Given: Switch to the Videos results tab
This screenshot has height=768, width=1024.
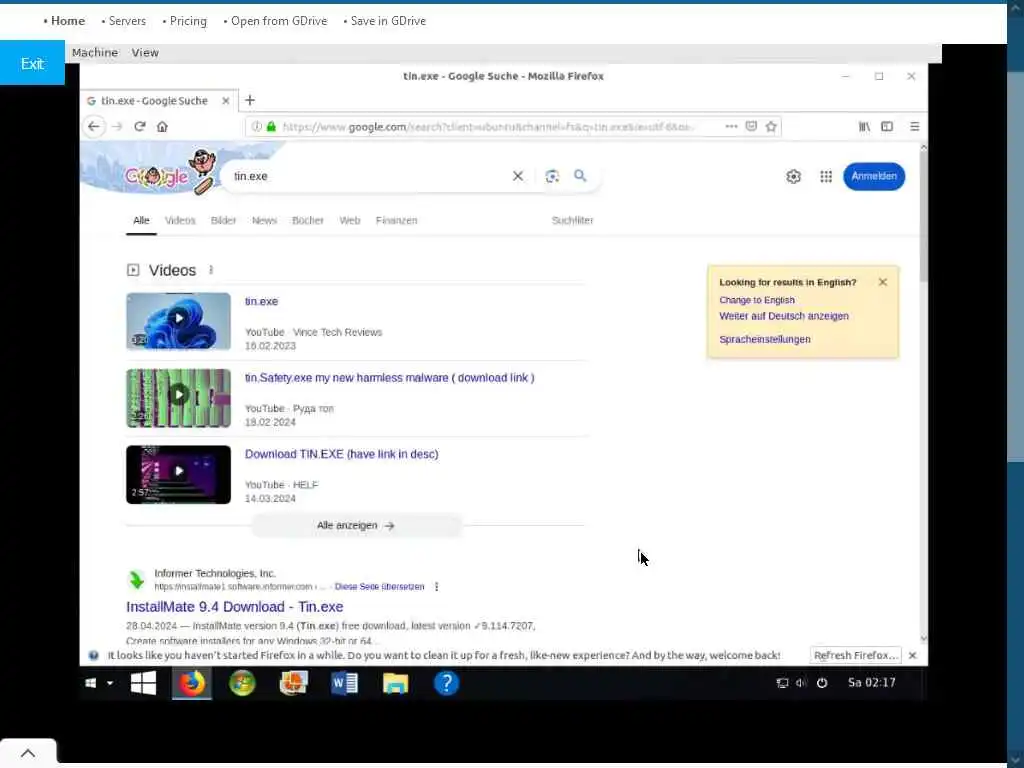Looking at the screenshot, I should [x=180, y=221].
